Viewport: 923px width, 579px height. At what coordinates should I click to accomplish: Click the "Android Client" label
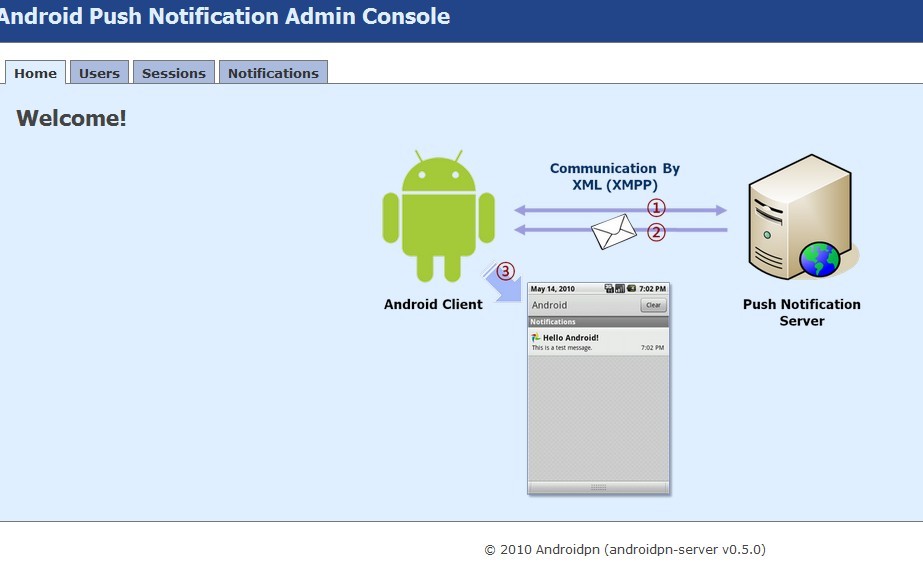point(433,304)
